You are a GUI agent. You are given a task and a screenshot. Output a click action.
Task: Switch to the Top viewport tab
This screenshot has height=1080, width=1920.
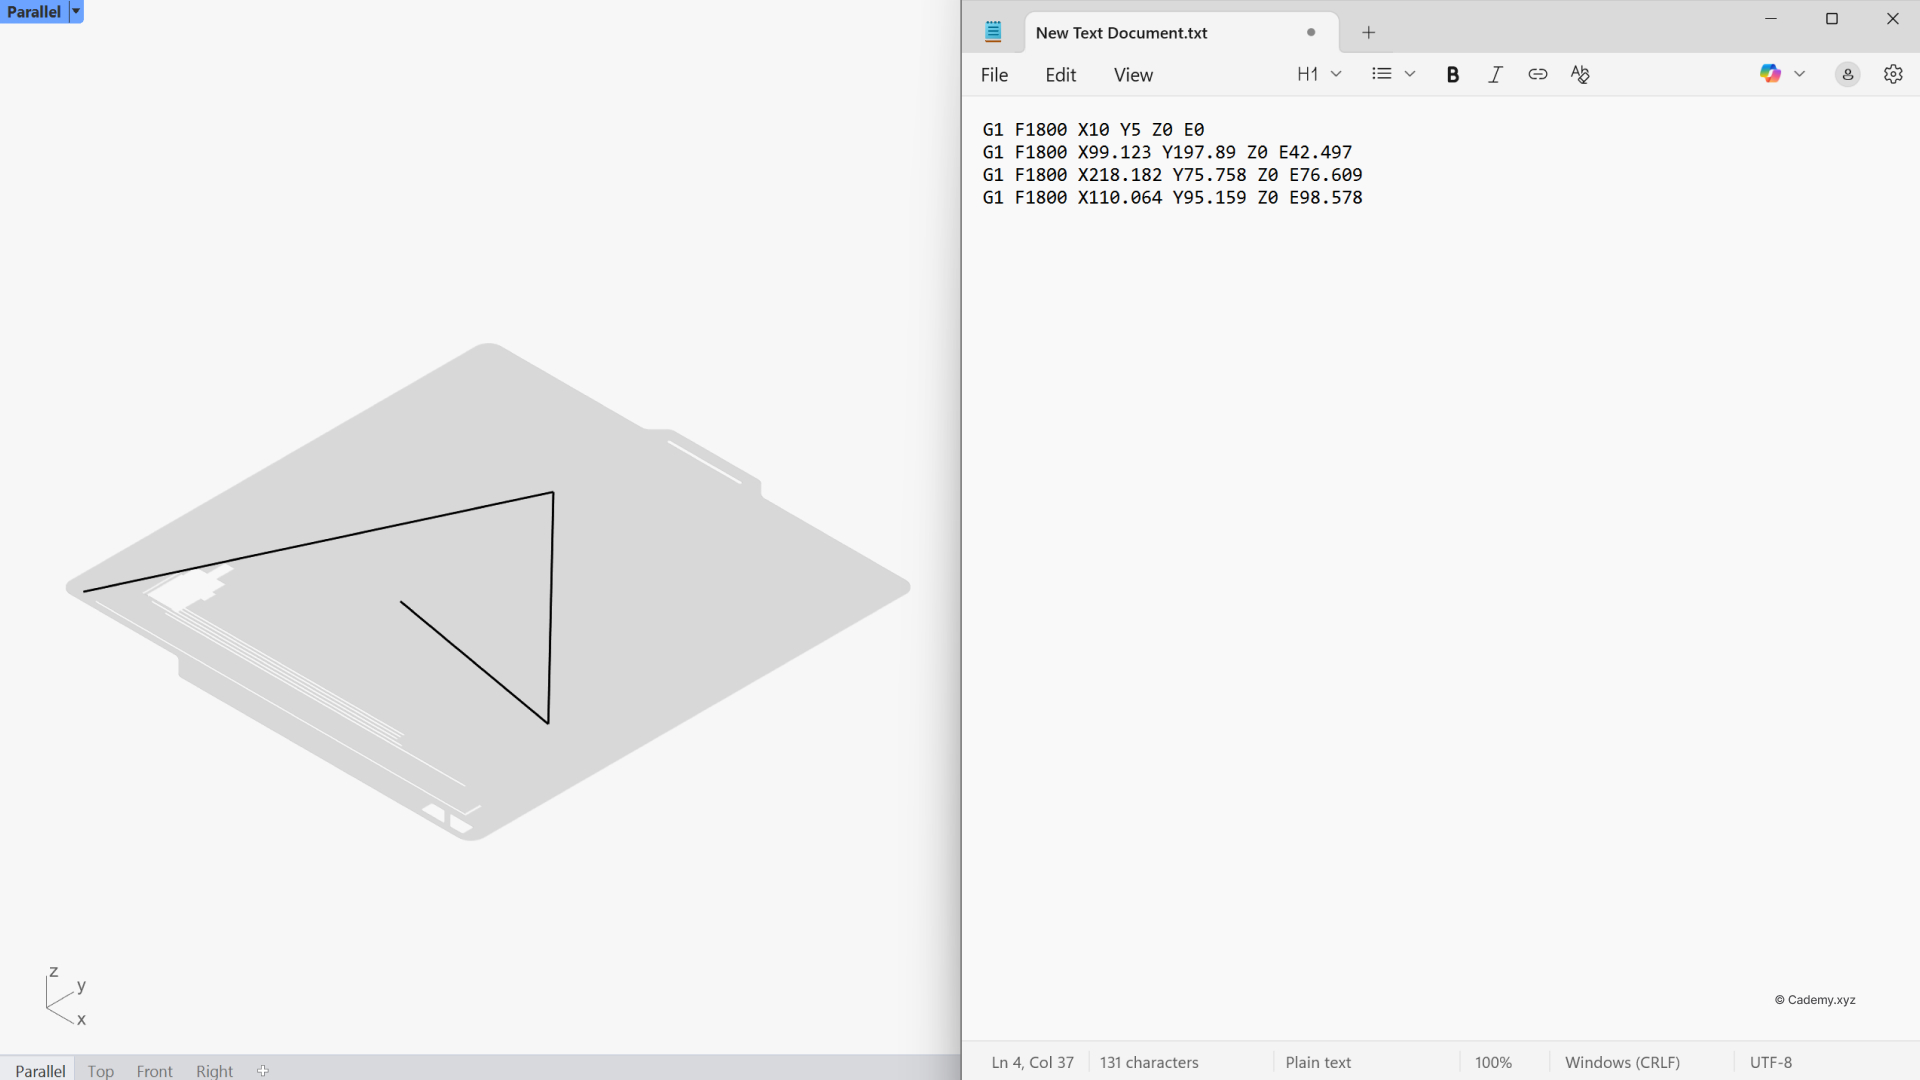[101, 1070]
